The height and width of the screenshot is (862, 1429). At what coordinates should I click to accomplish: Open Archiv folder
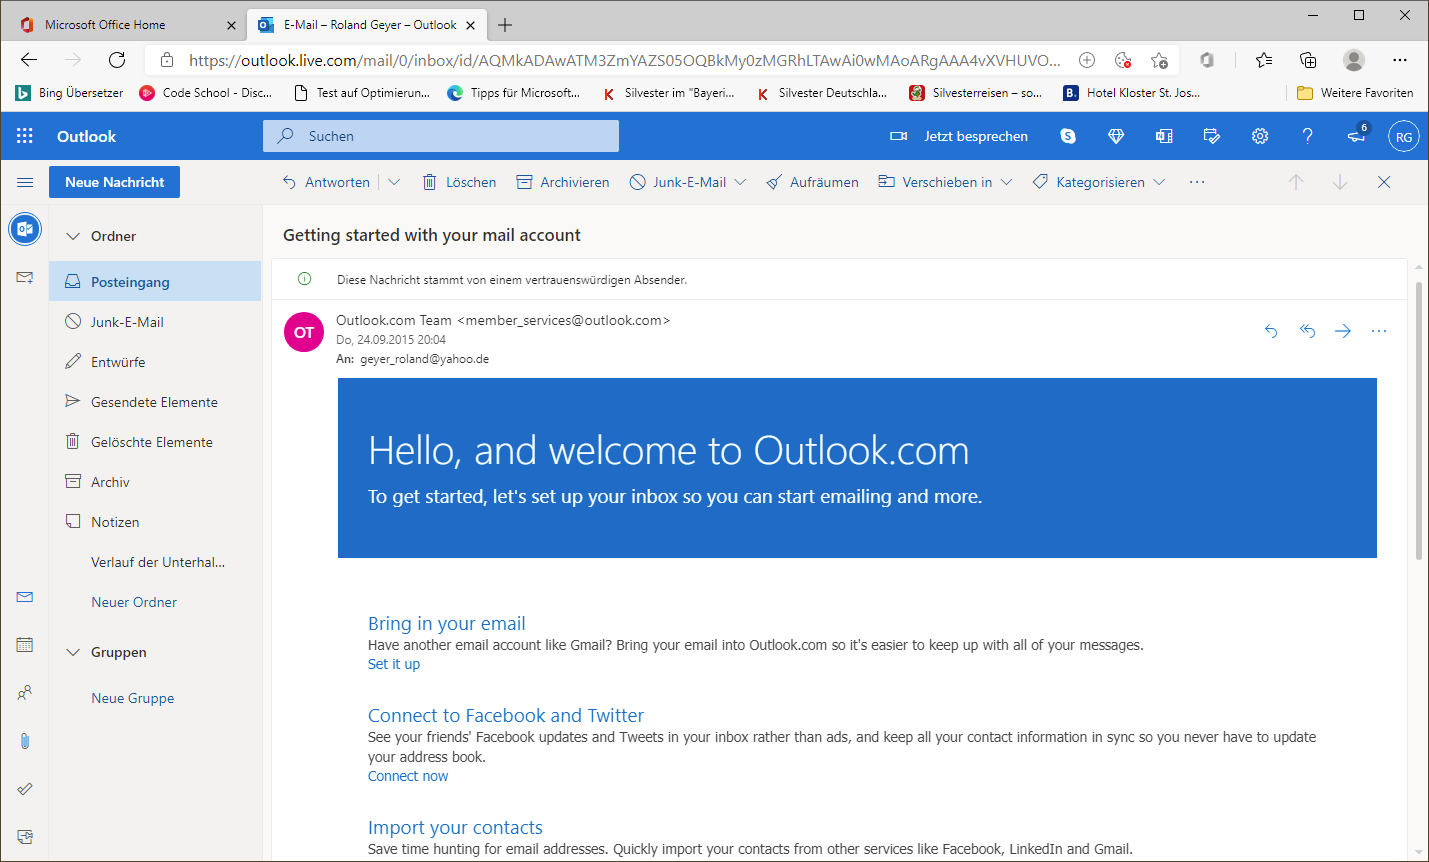tap(155, 482)
